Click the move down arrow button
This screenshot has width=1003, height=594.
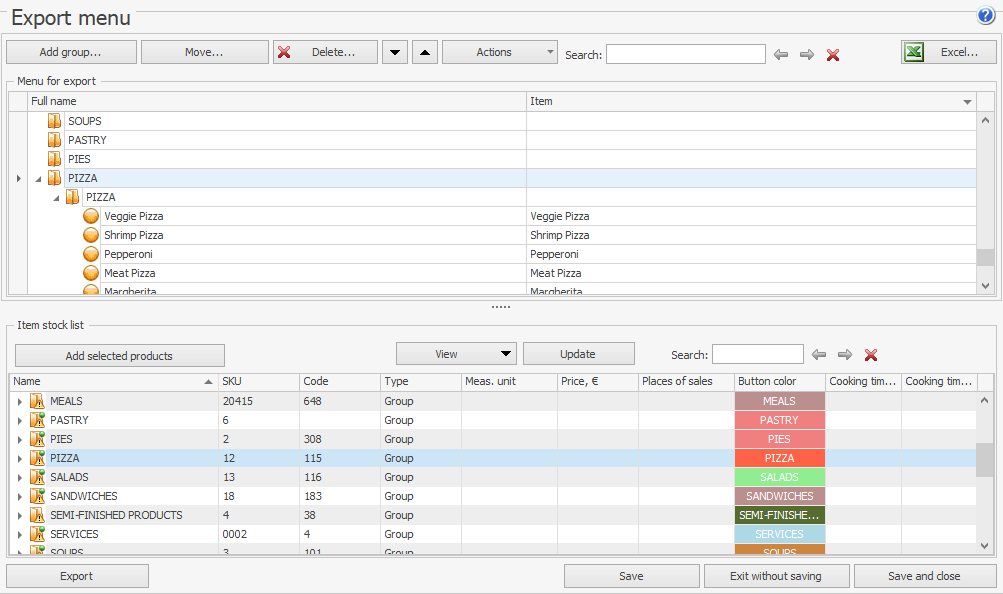pyautogui.click(x=395, y=53)
